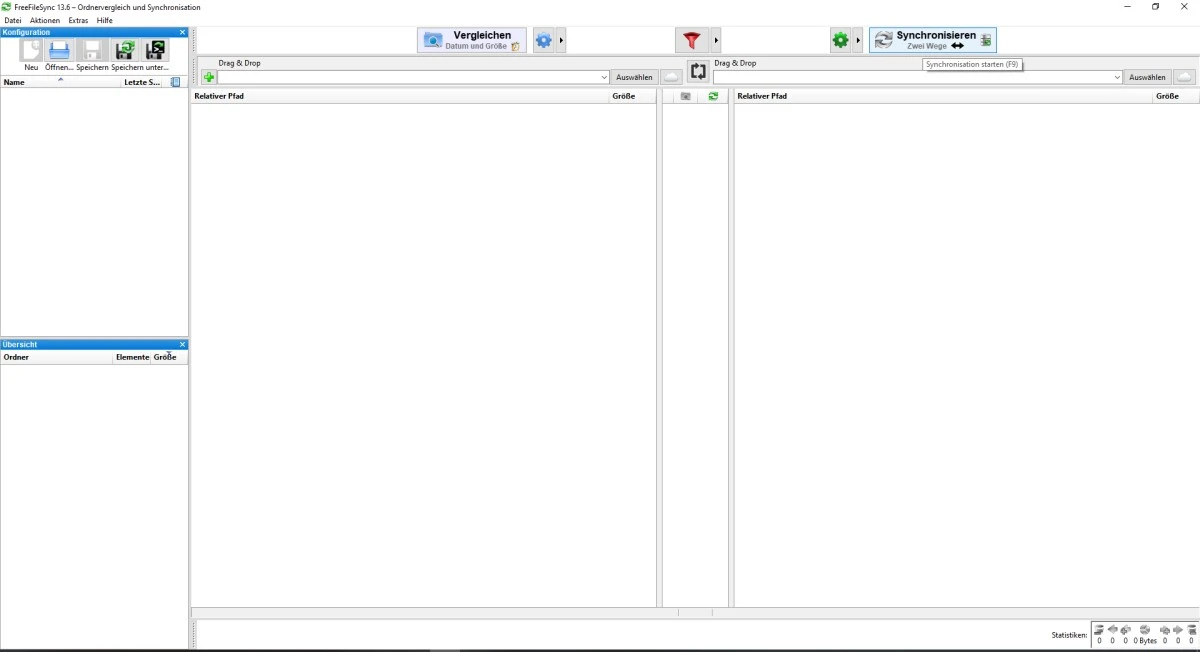1200x652 pixels.
Task: Create a new configuration with Neu icon
Action: pyautogui.click(x=32, y=50)
